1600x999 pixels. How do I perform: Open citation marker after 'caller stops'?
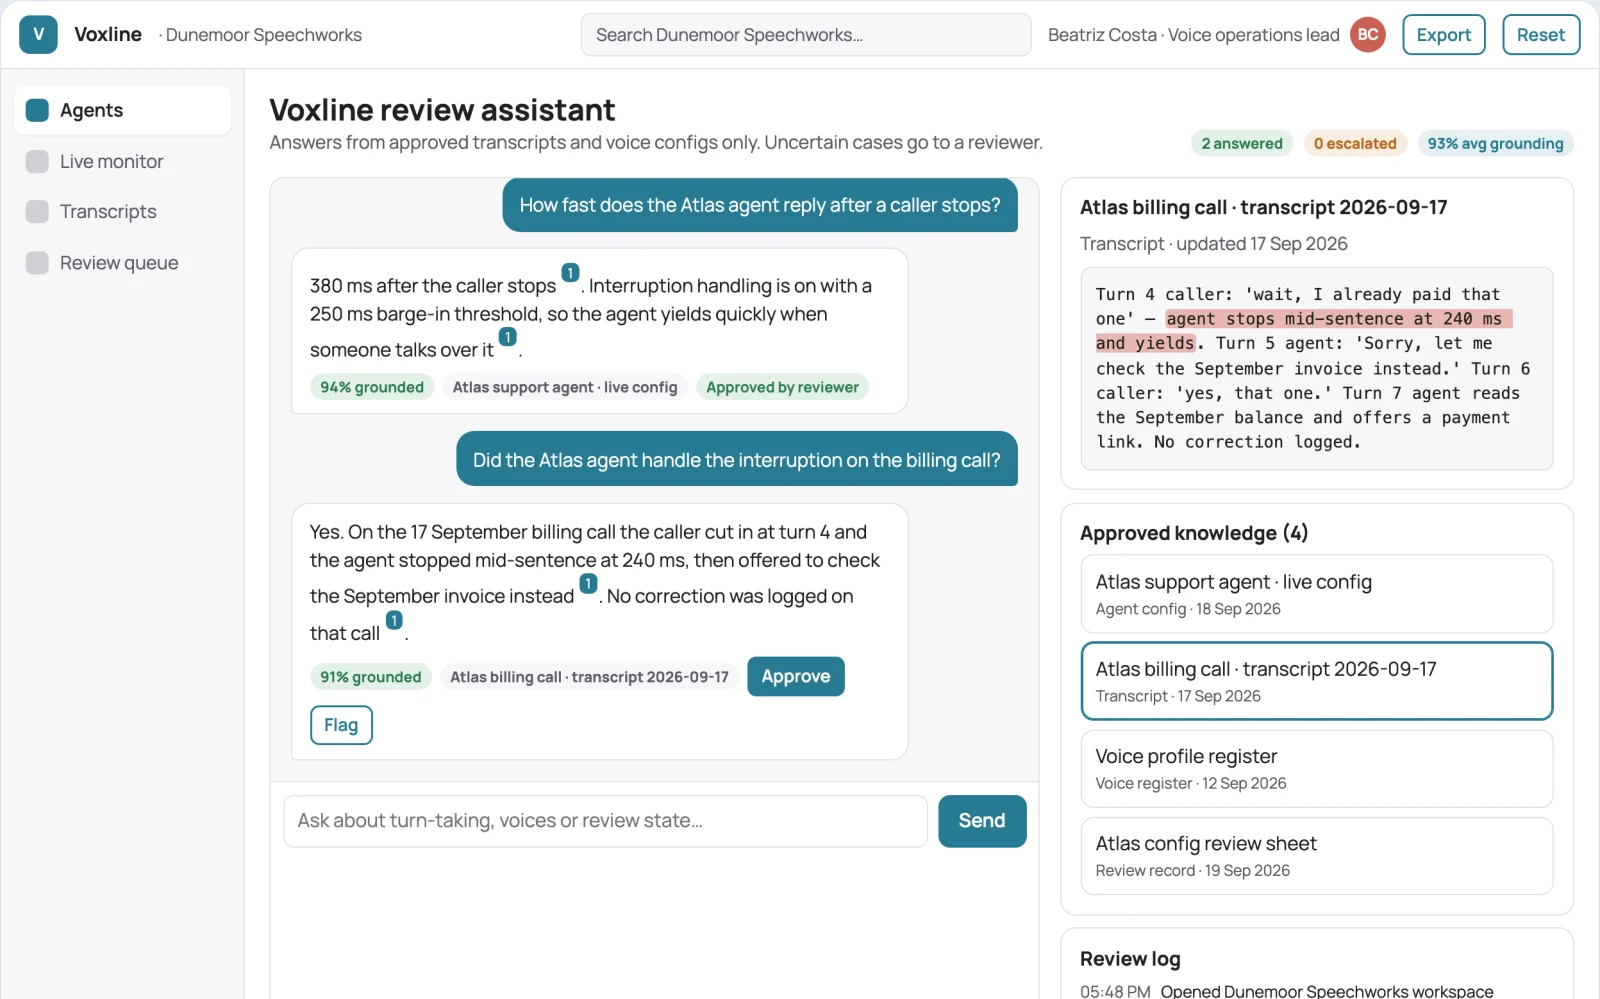pos(570,273)
